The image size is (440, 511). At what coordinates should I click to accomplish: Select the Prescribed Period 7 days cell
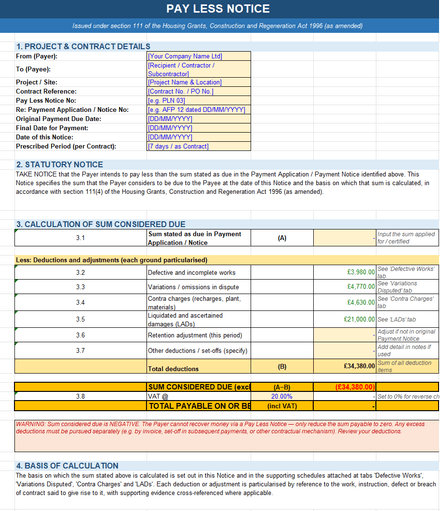click(199, 146)
